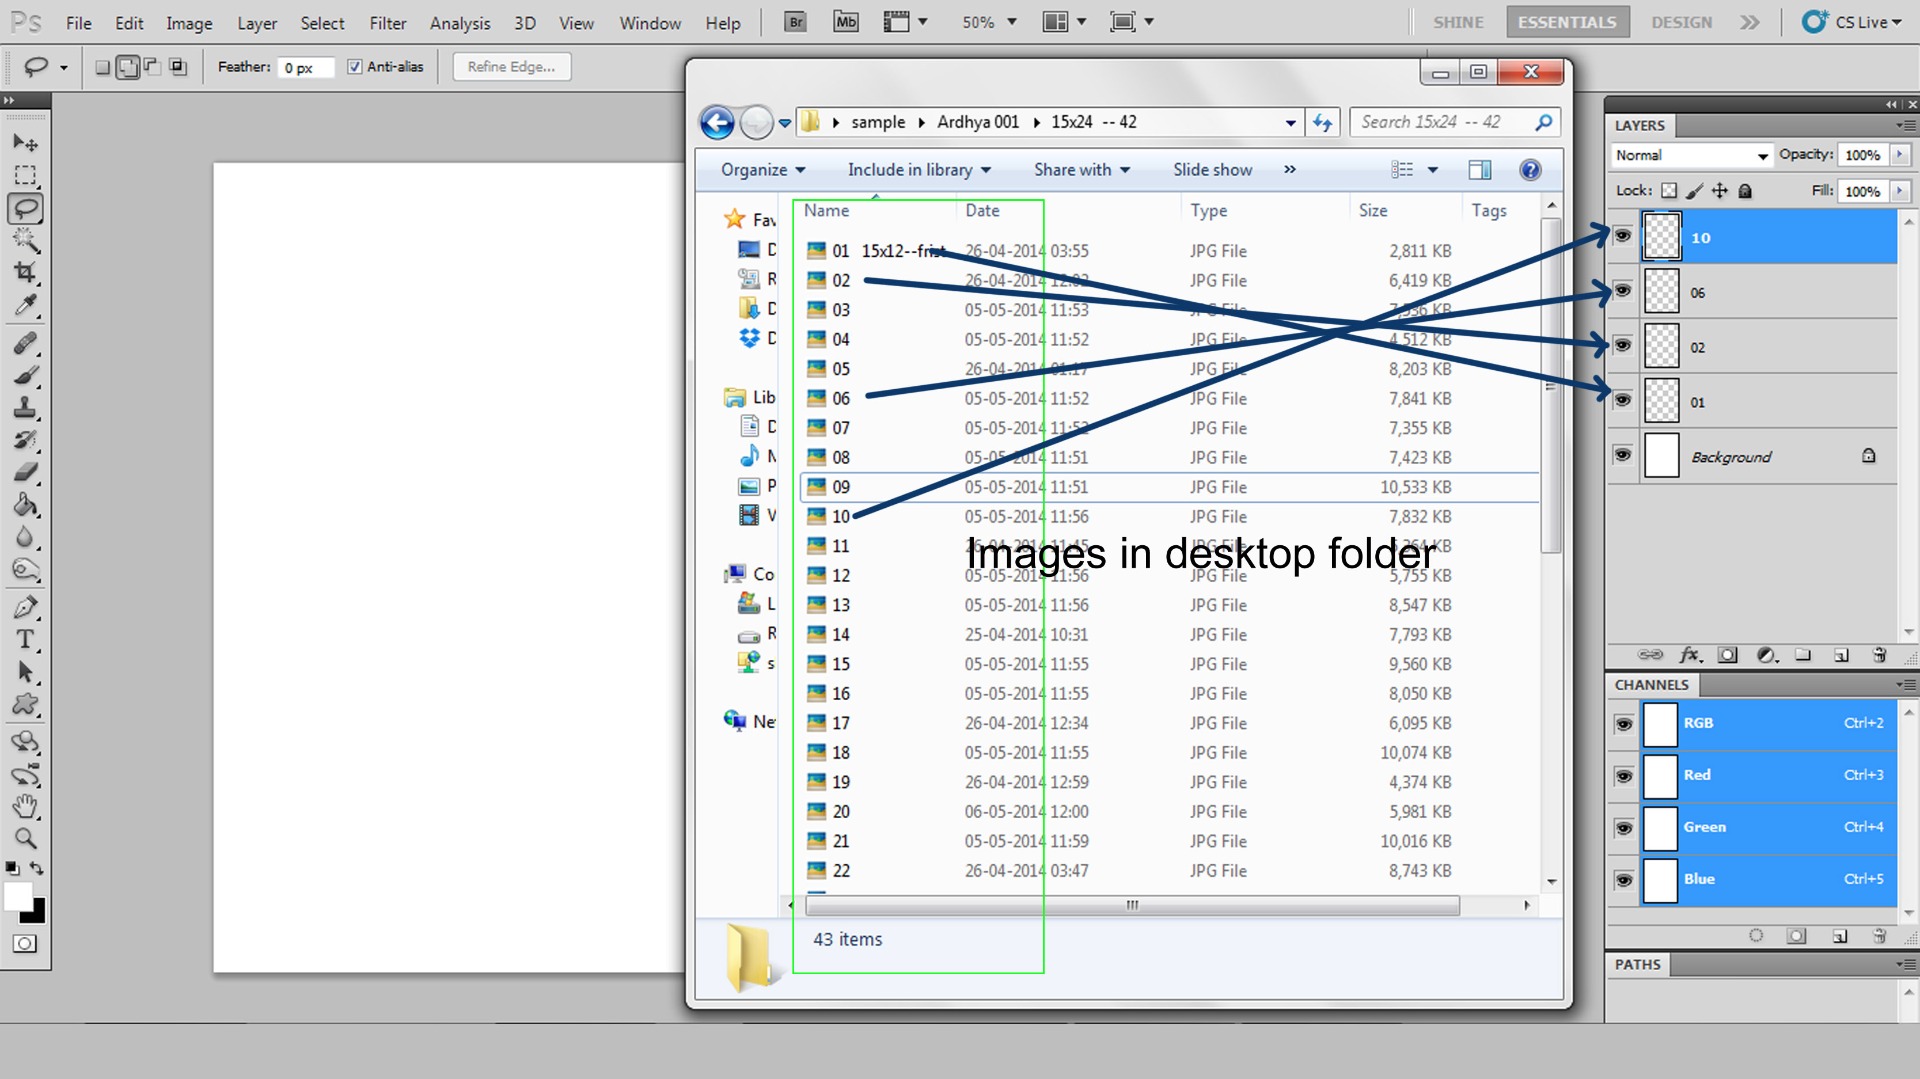Expand the Organize dropdown
This screenshot has width=1920, height=1079.
pyautogui.click(x=763, y=170)
